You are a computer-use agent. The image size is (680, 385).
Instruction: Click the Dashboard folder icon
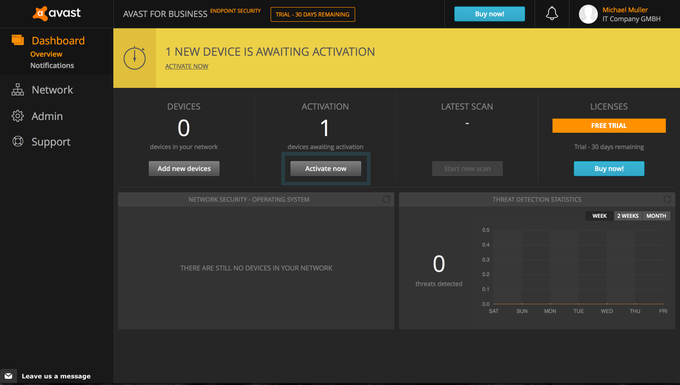tap(18, 40)
